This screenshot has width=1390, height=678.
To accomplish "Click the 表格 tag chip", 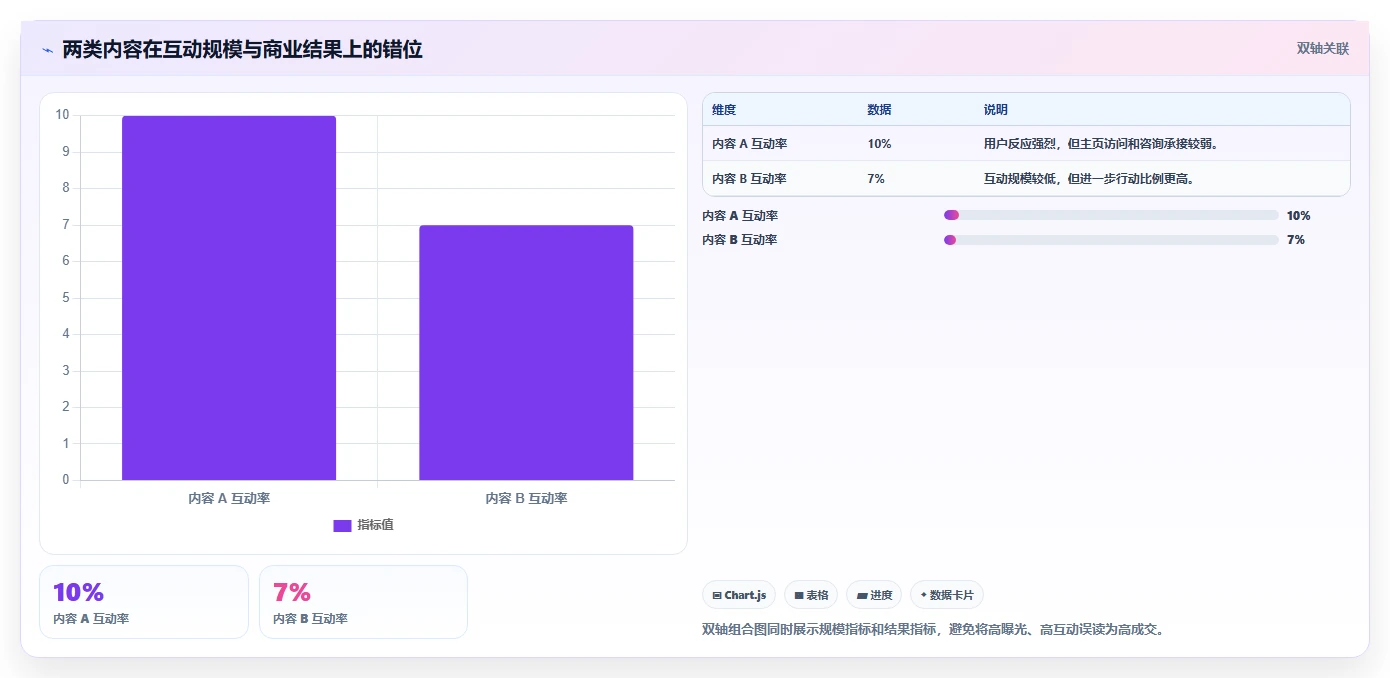I will coord(811,595).
